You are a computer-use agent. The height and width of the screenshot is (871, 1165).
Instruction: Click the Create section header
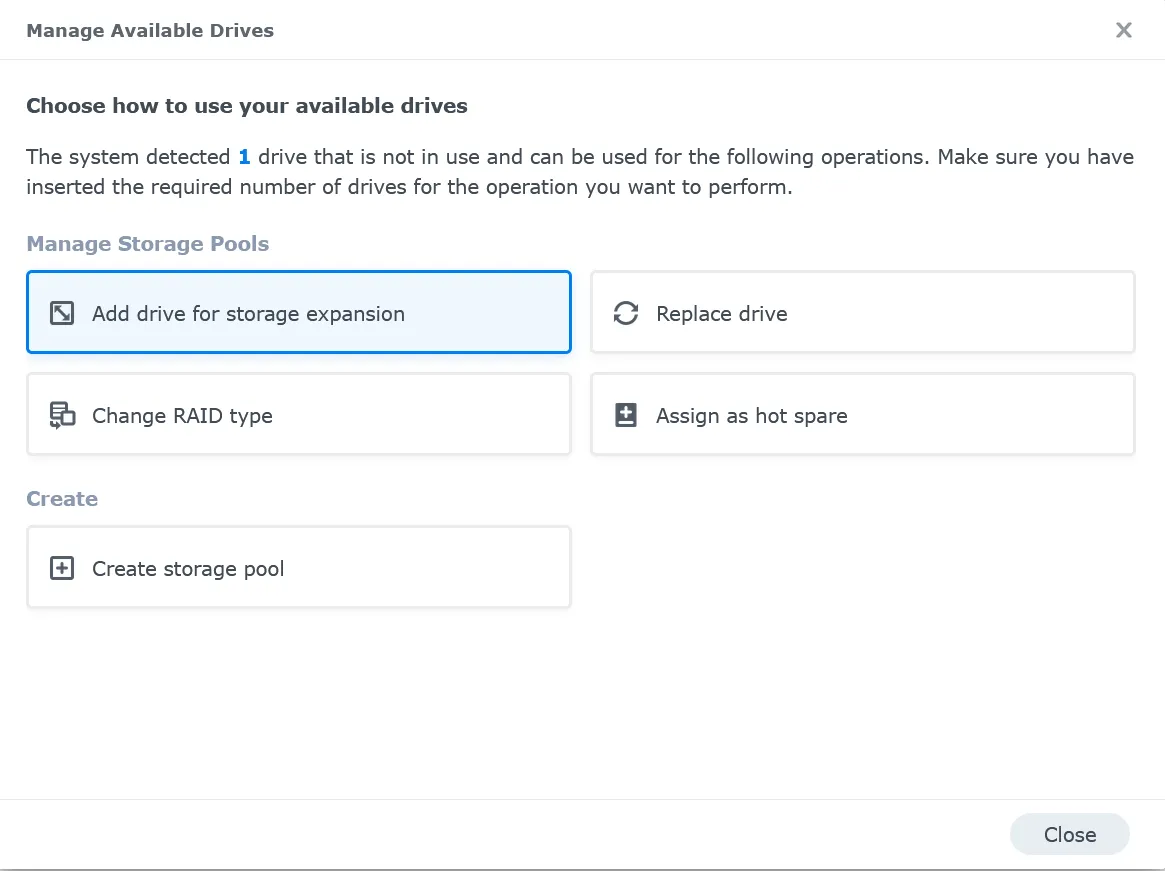62,499
